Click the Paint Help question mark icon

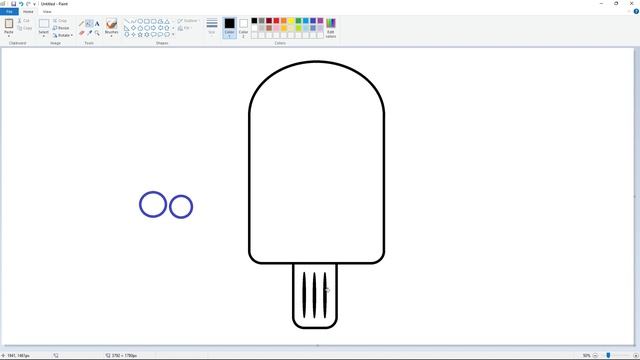coord(636,11)
